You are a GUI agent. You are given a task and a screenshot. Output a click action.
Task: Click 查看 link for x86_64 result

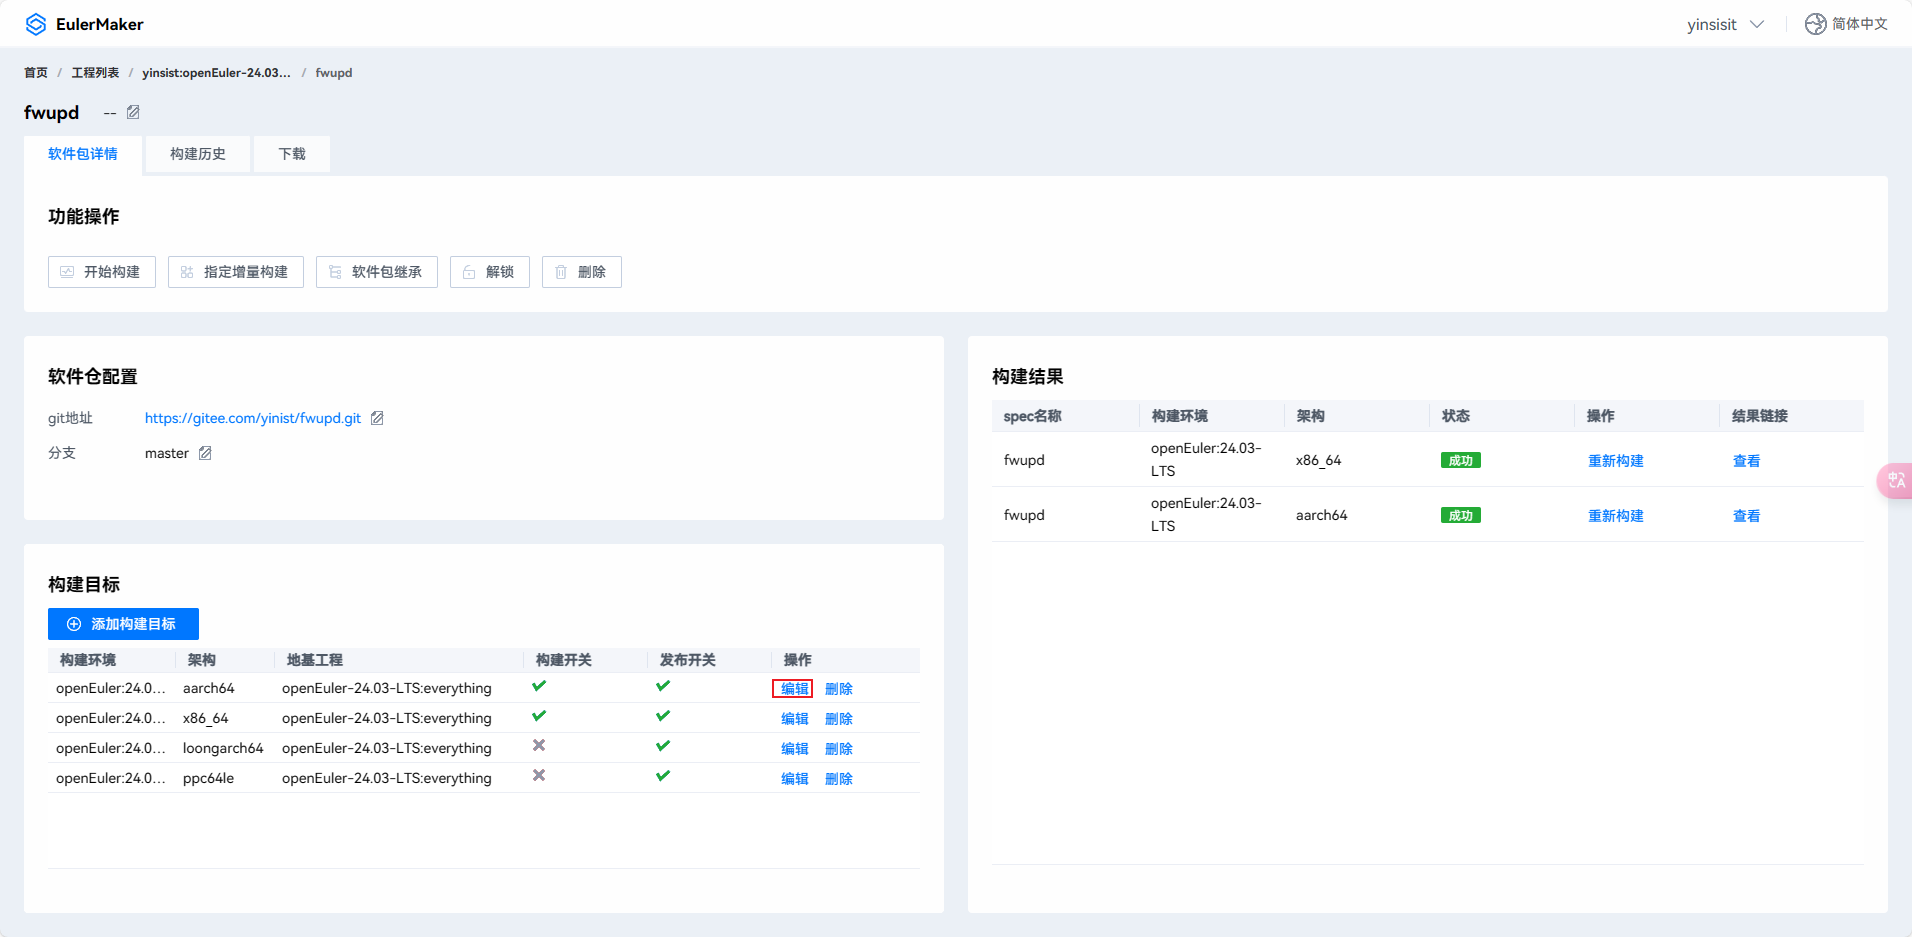pyautogui.click(x=1747, y=461)
